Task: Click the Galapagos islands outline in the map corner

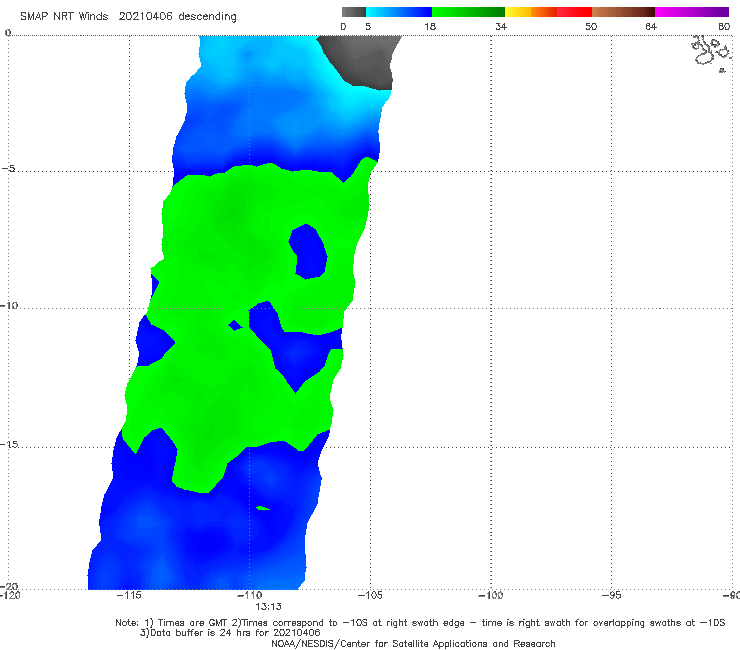Action: click(x=711, y=53)
